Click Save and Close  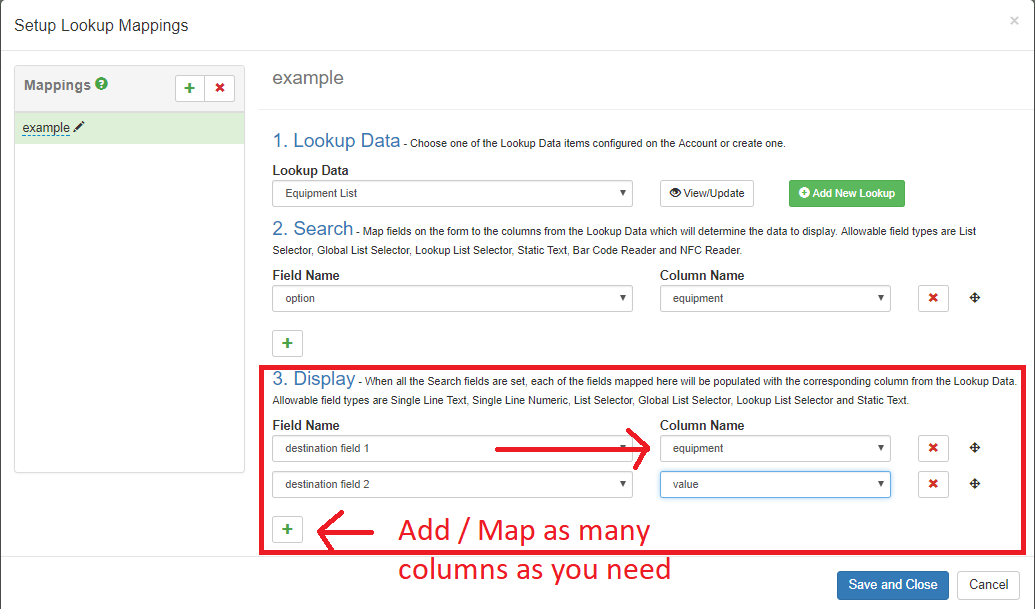(892, 584)
